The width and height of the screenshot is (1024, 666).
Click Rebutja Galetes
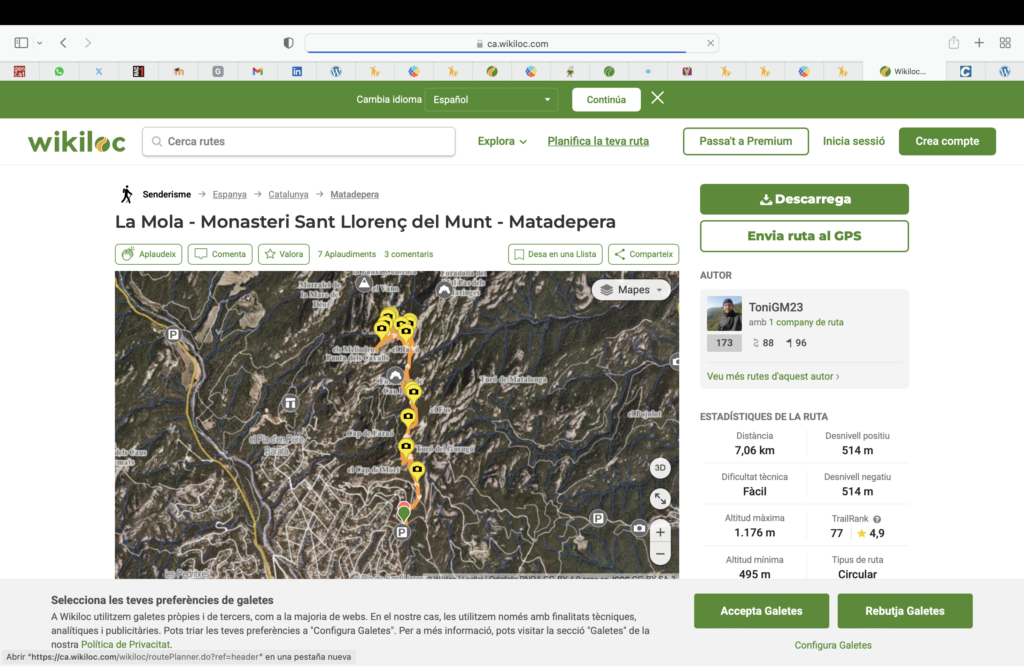point(904,611)
